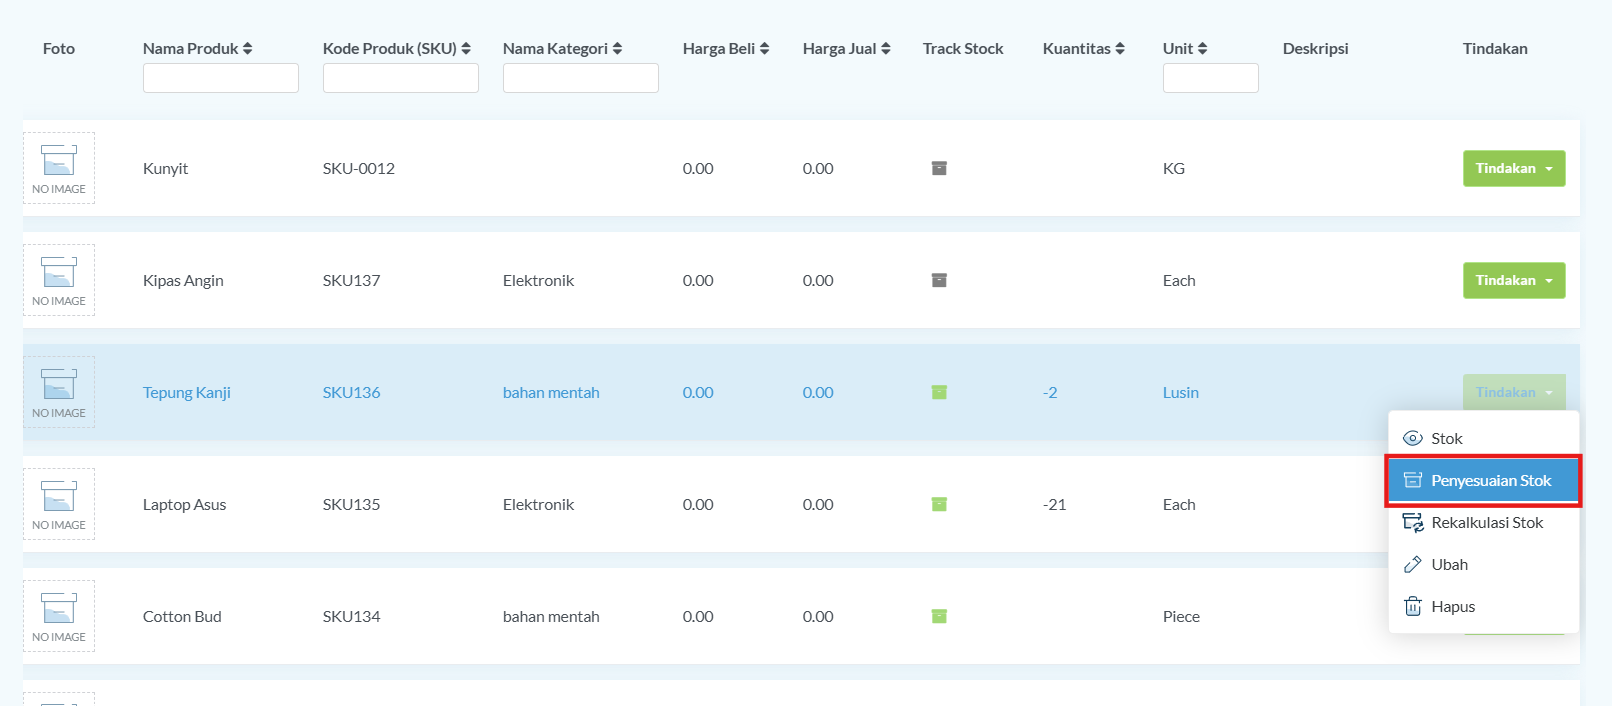
Task: Select Stok from the action menu
Action: tap(1484, 438)
